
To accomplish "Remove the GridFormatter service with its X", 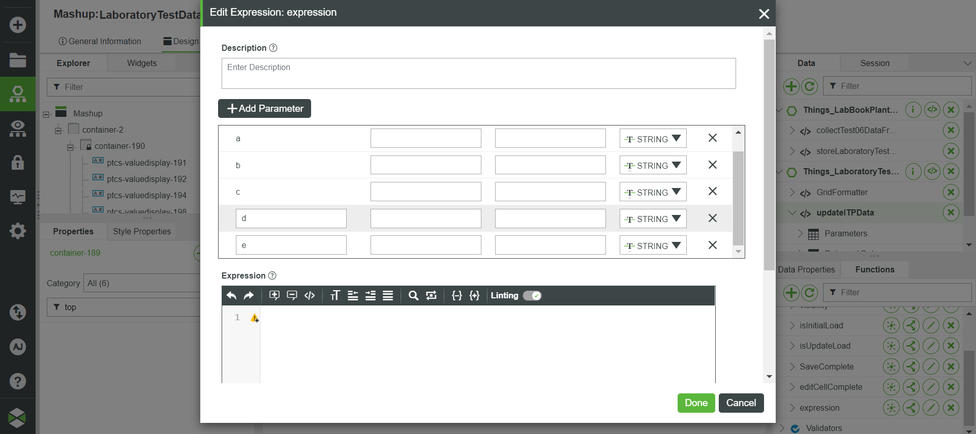I will click(950, 192).
